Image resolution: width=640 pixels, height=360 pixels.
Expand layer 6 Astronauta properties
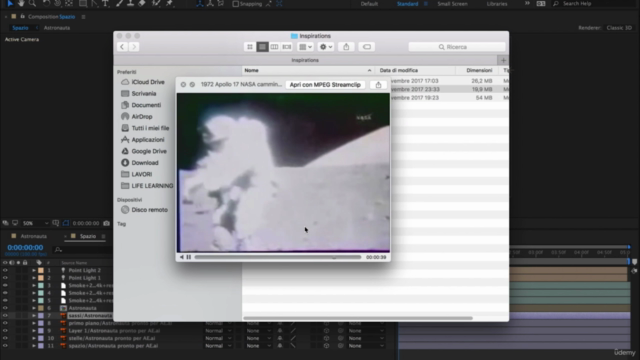pos(34,308)
